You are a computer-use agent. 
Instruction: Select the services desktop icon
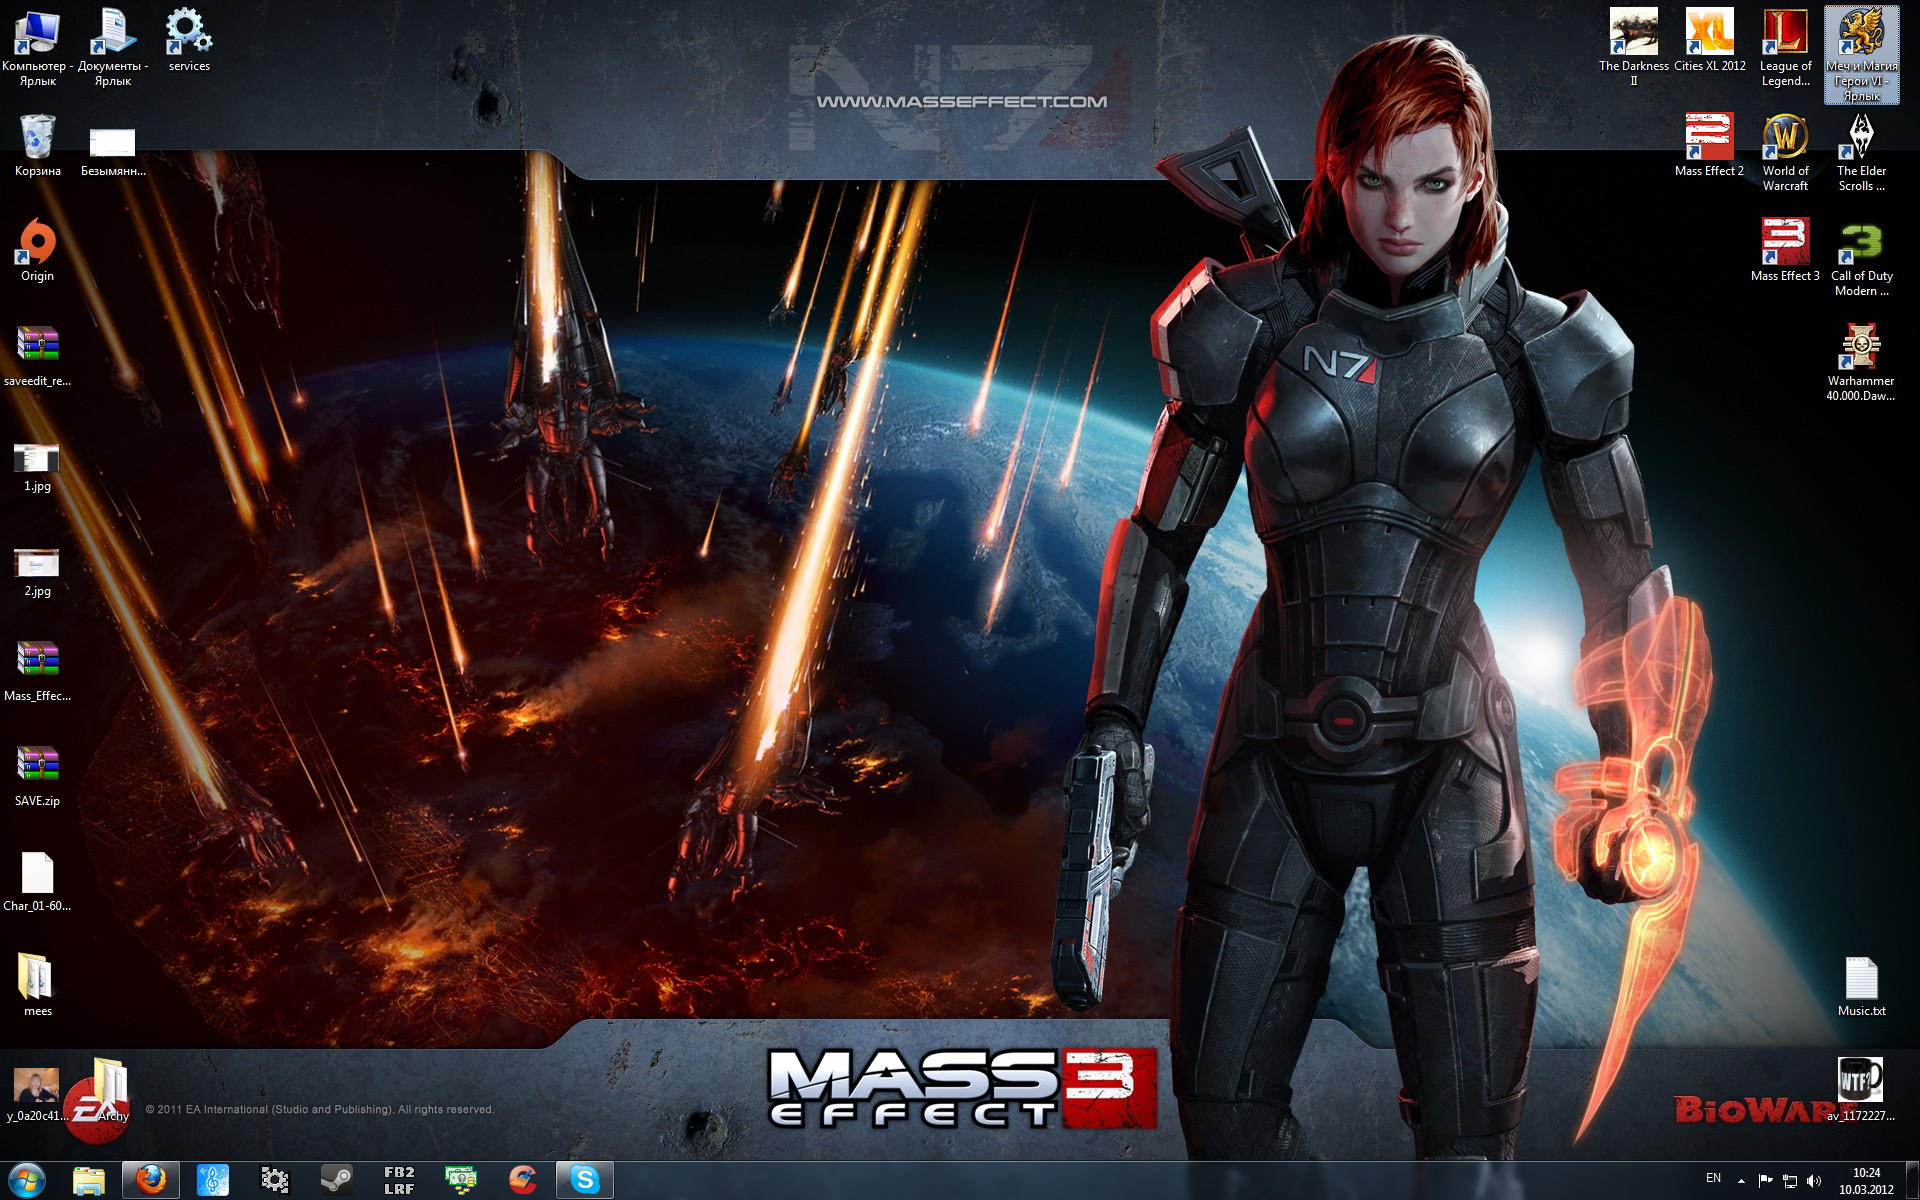click(189, 40)
